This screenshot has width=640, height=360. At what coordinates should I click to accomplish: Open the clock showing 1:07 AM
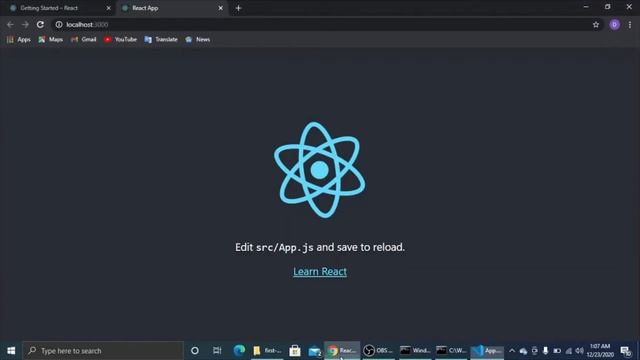[x=600, y=351]
